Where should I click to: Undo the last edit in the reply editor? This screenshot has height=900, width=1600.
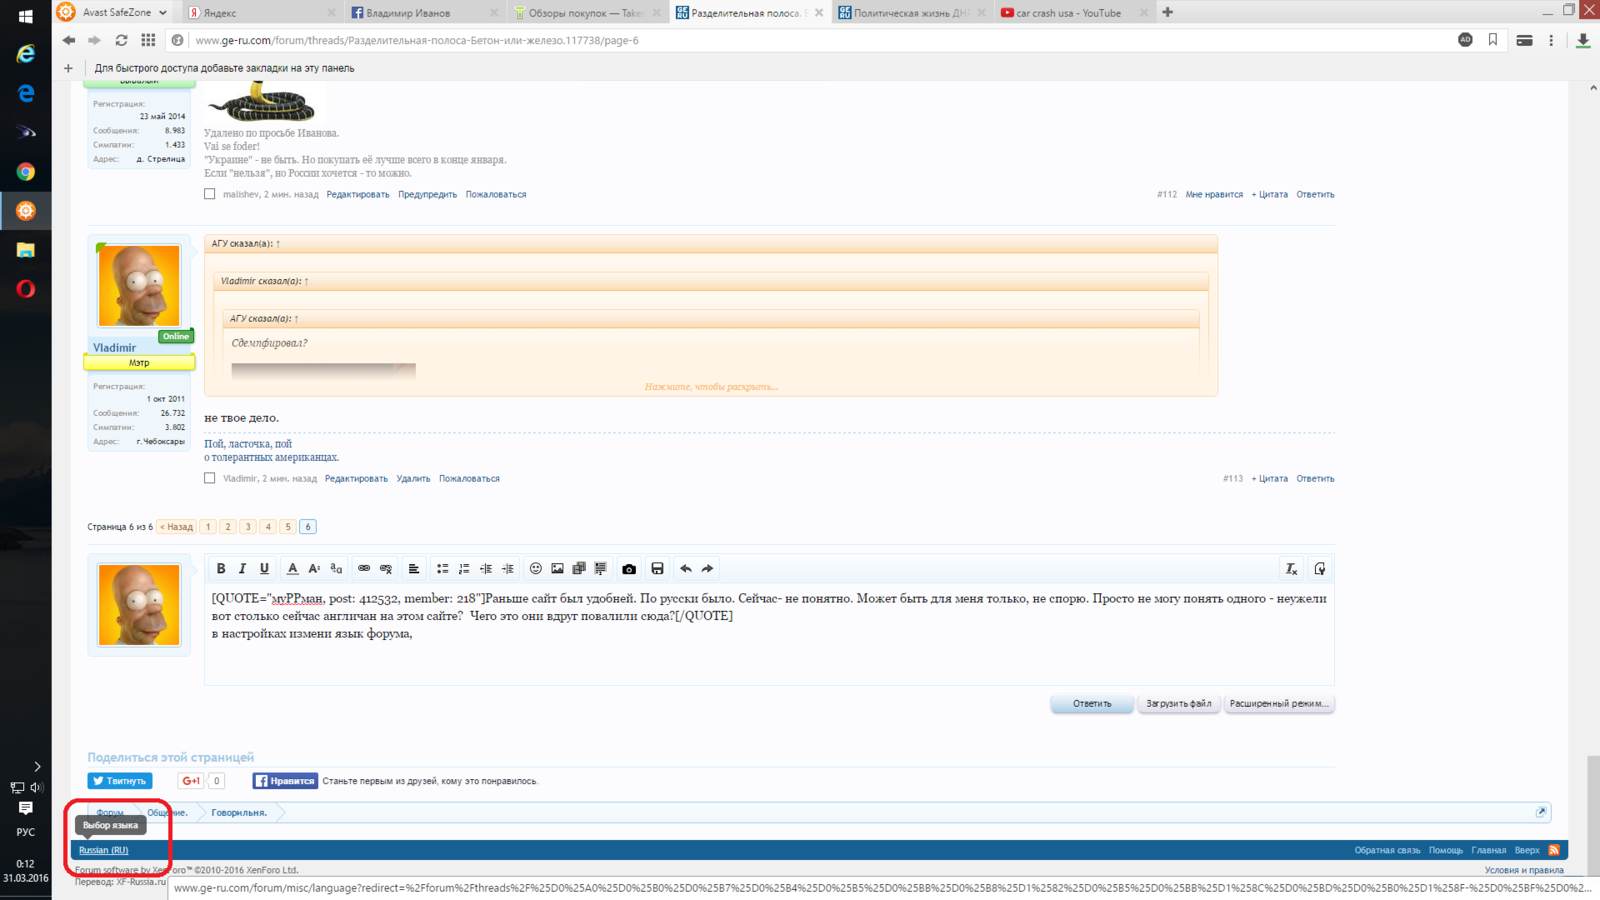[x=686, y=569]
